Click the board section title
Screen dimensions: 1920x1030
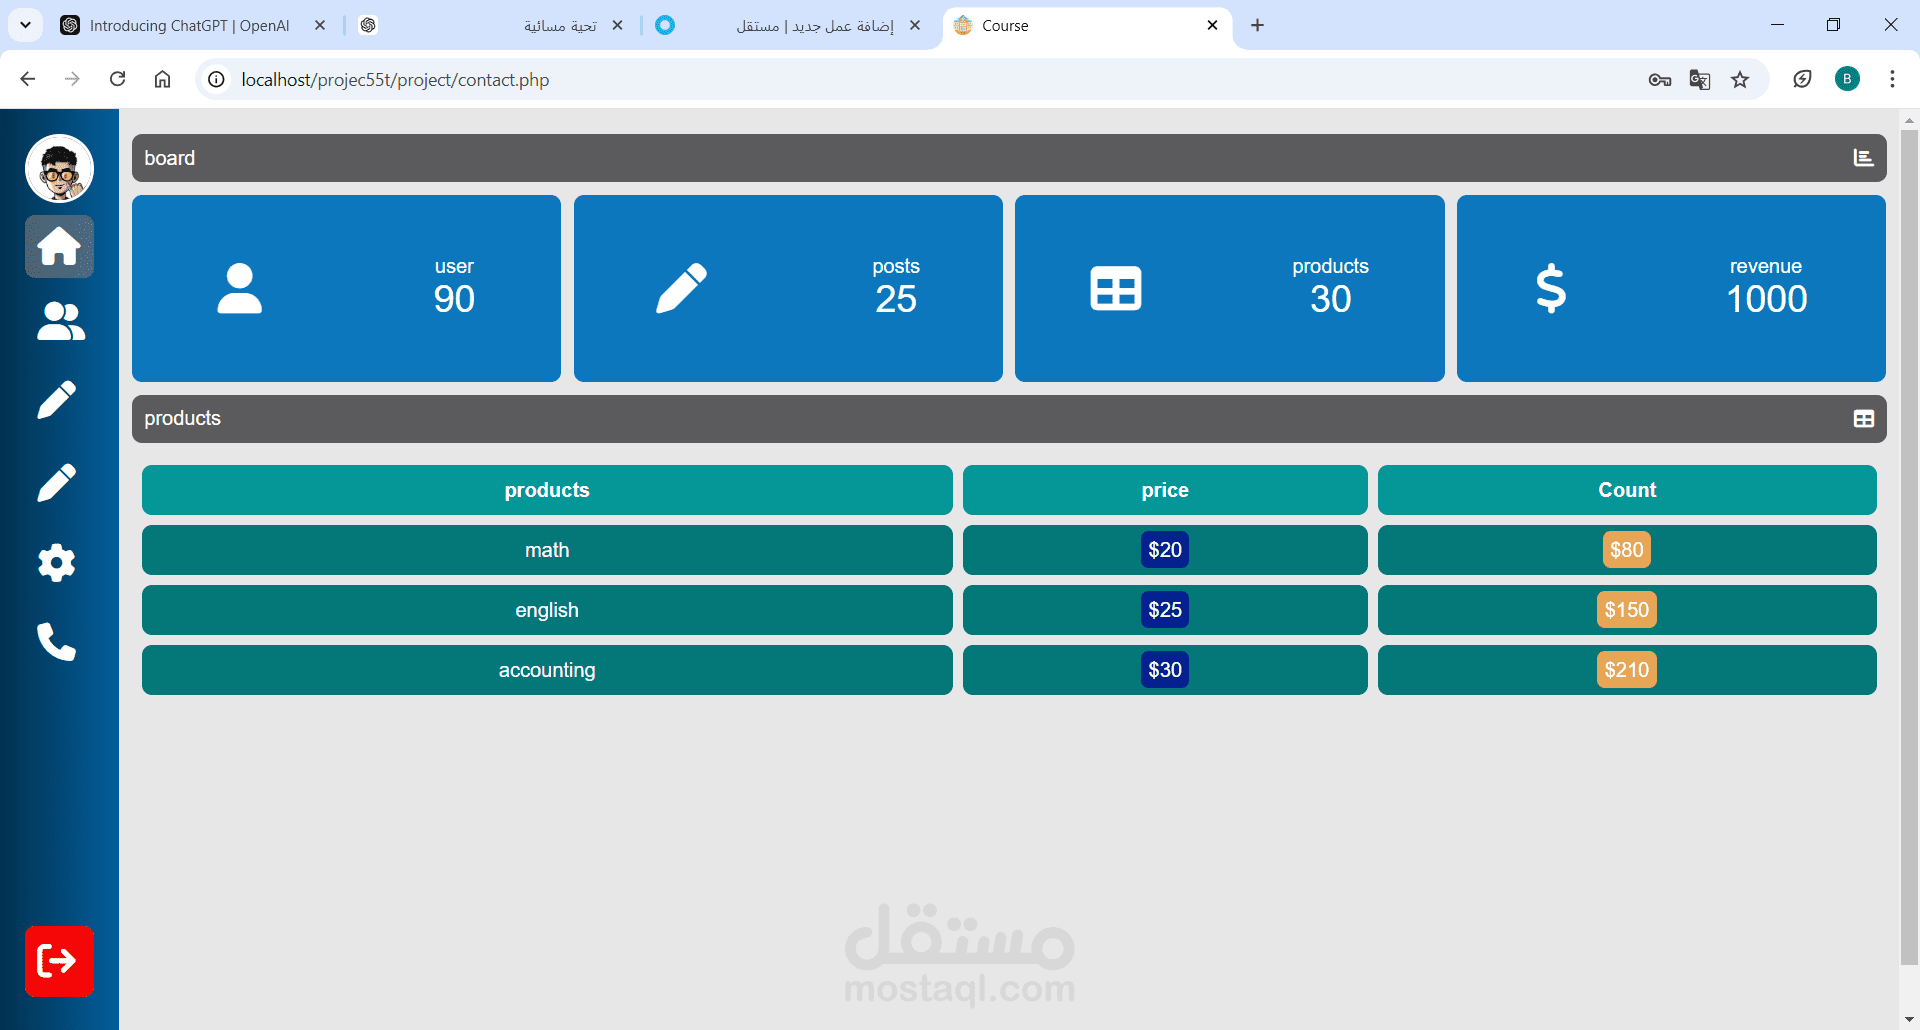[x=170, y=158]
